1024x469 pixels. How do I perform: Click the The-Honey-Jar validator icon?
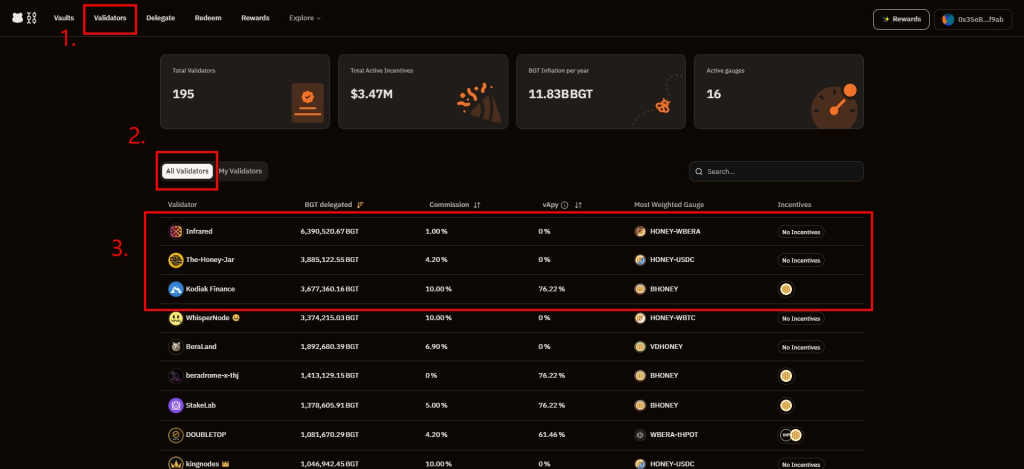[176, 260]
